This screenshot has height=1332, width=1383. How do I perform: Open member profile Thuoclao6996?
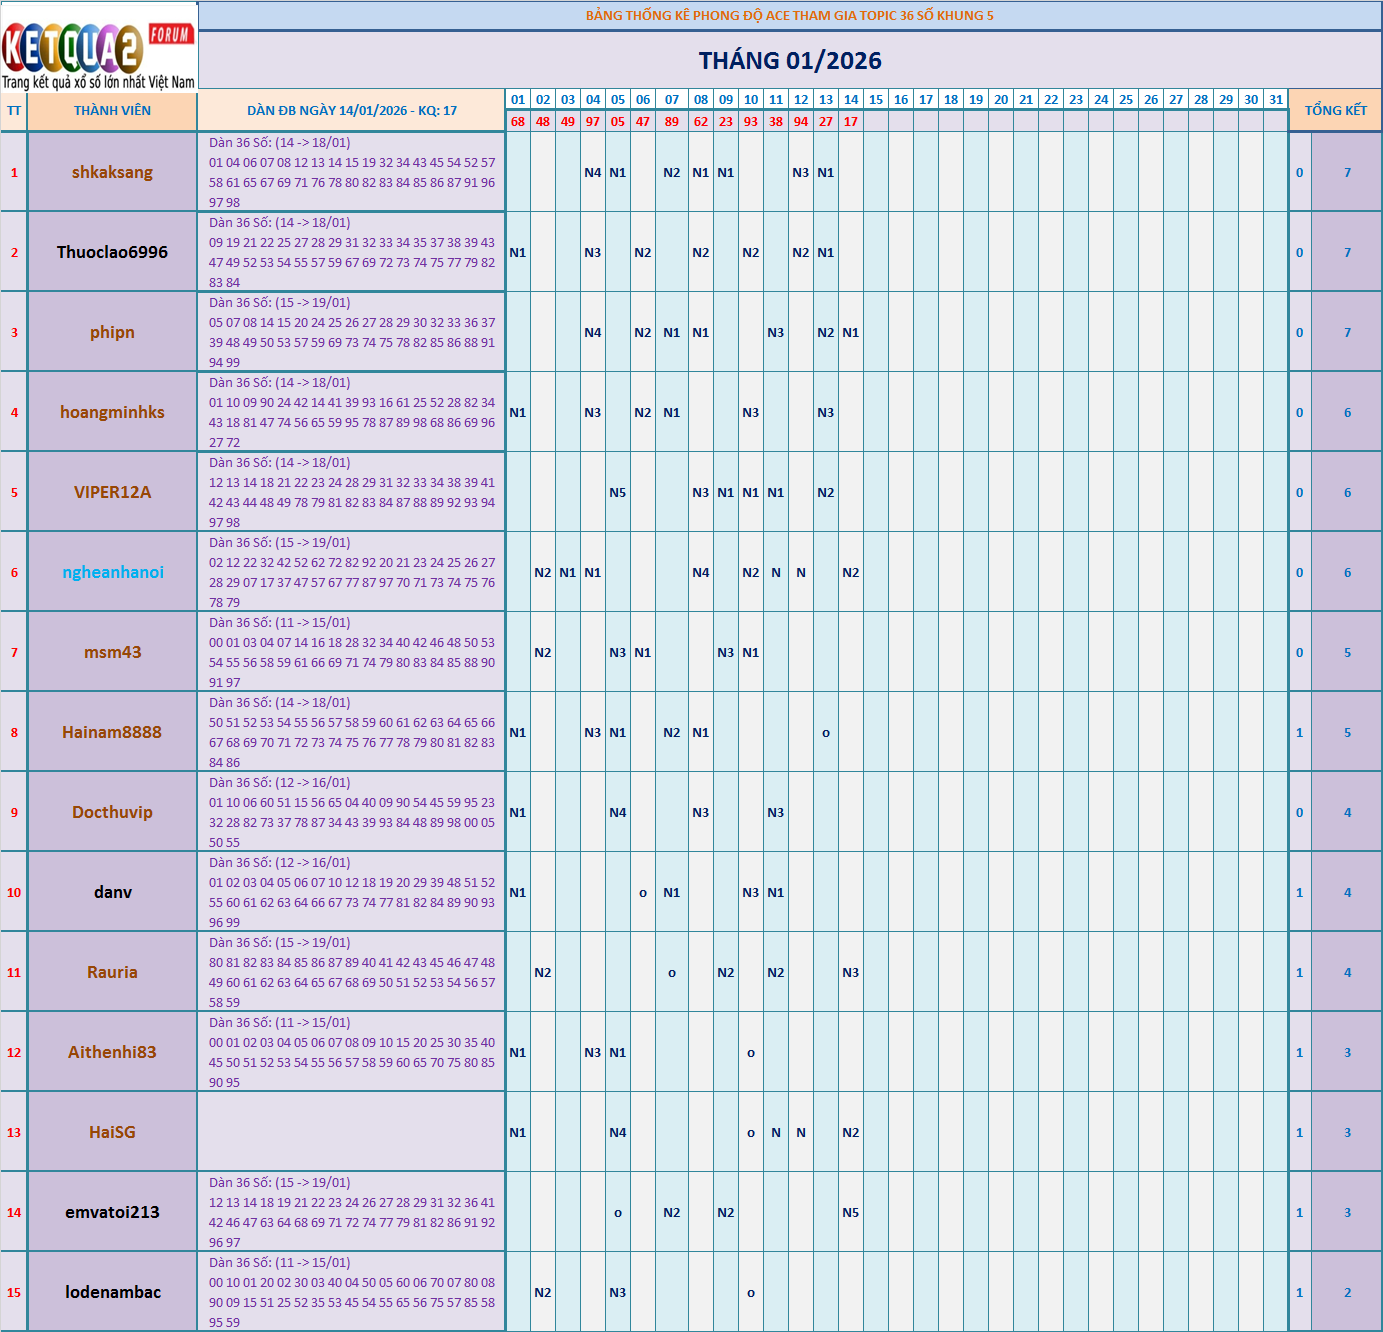tap(112, 252)
